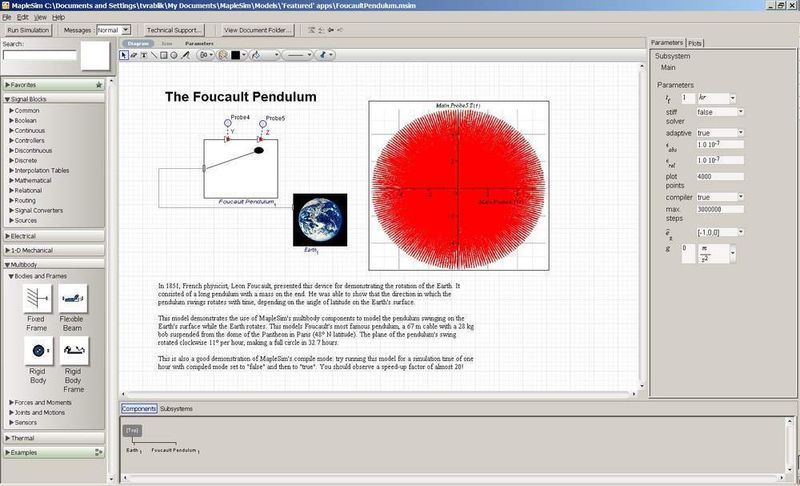Click into the Search input field

click(x=40, y=55)
